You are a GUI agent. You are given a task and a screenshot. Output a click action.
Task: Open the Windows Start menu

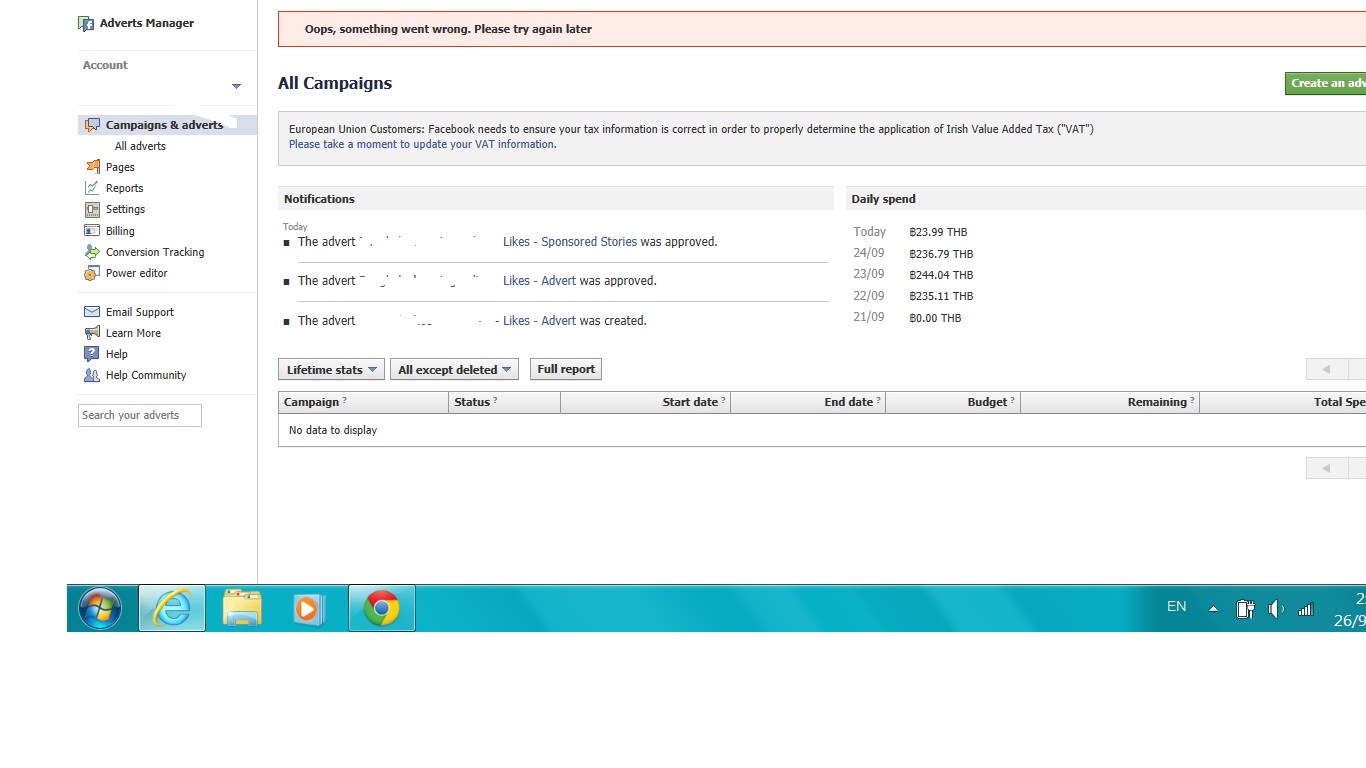coord(100,608)
